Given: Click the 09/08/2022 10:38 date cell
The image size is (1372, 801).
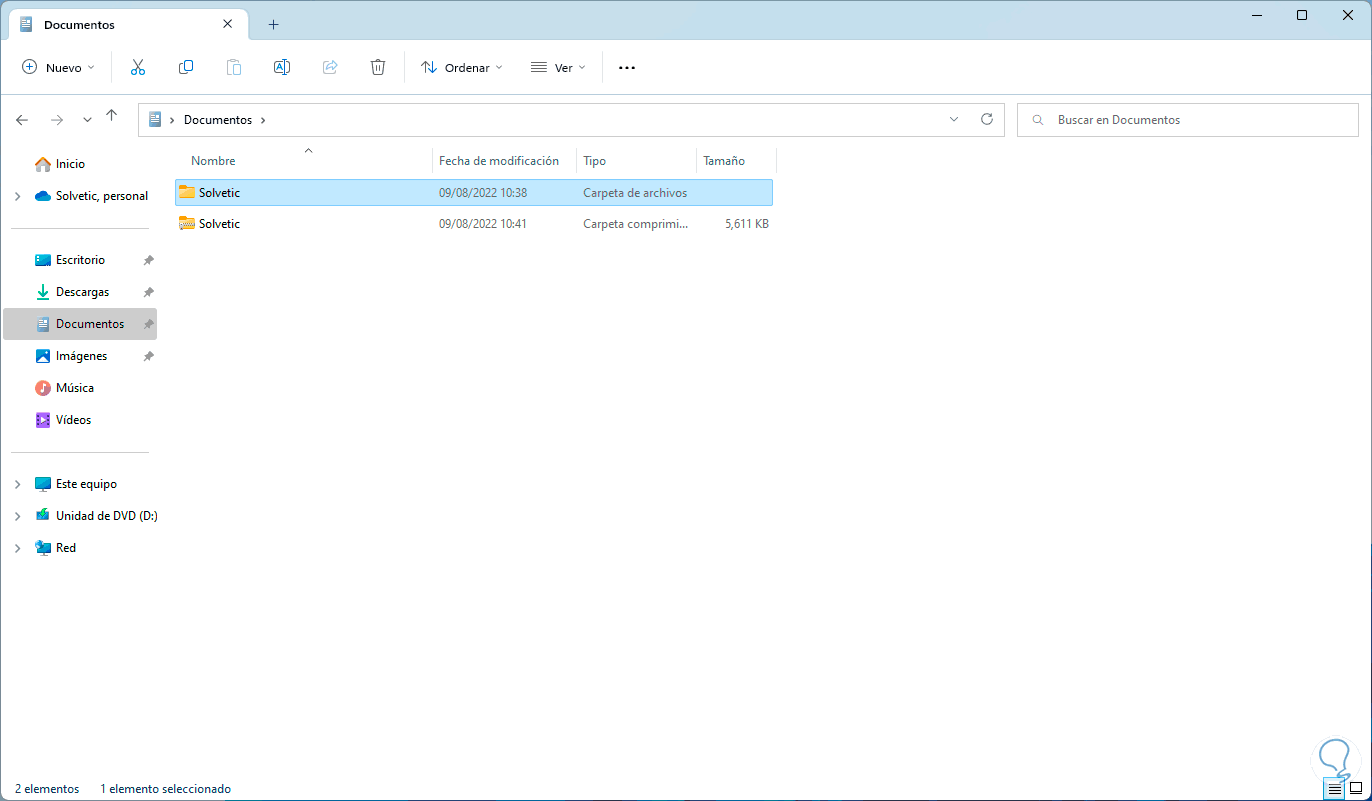Looking at the screenshot, I should 483,192.
